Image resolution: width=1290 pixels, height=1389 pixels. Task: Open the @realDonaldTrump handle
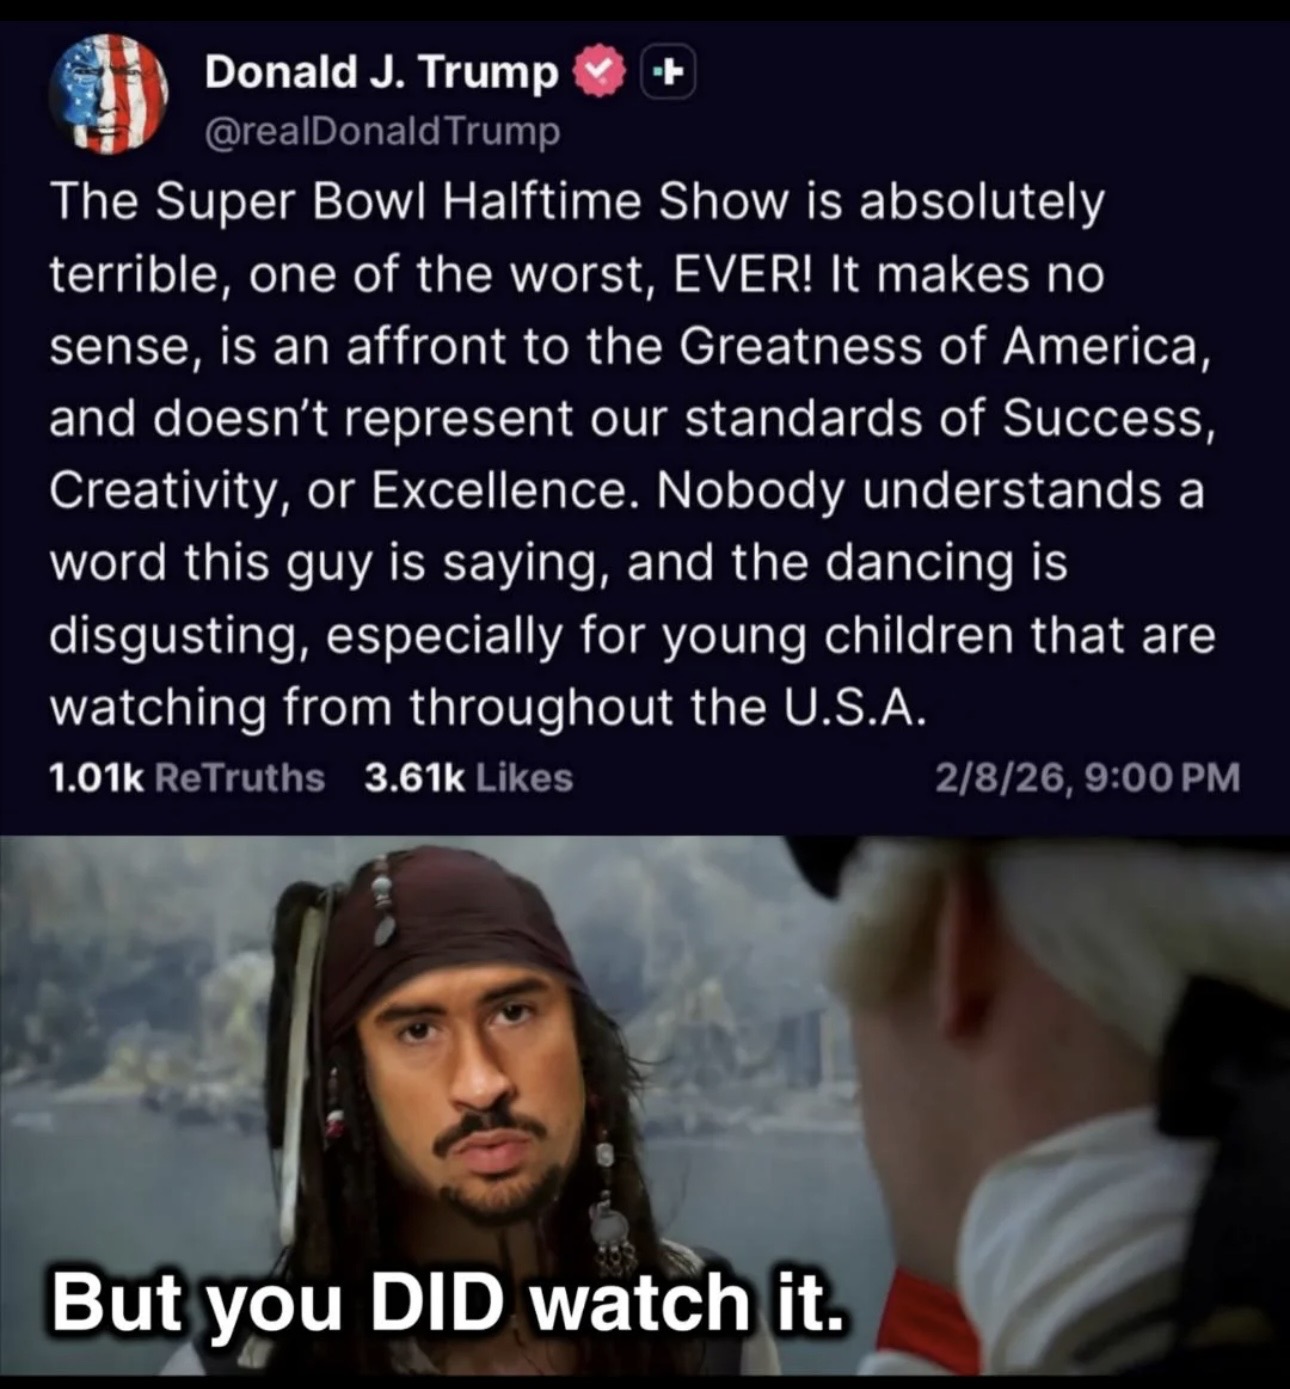click(x=382, y=132)
